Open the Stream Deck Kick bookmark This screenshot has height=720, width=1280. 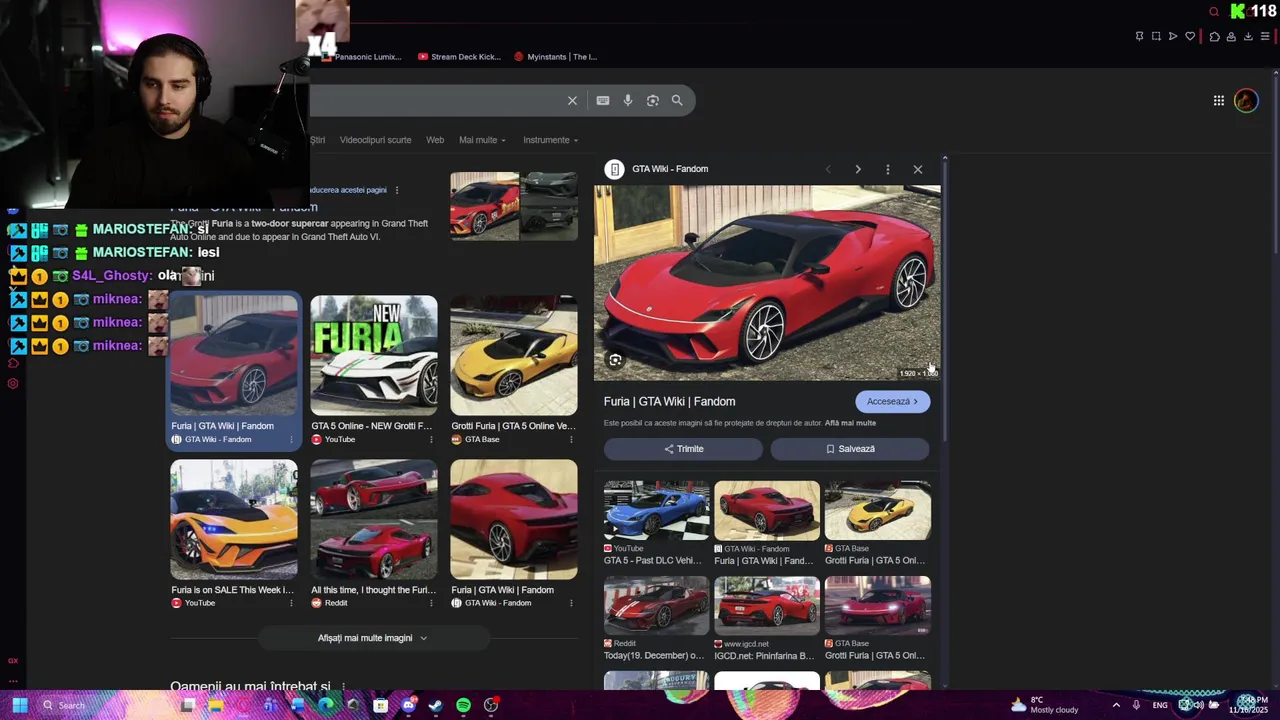click(459, 57)
